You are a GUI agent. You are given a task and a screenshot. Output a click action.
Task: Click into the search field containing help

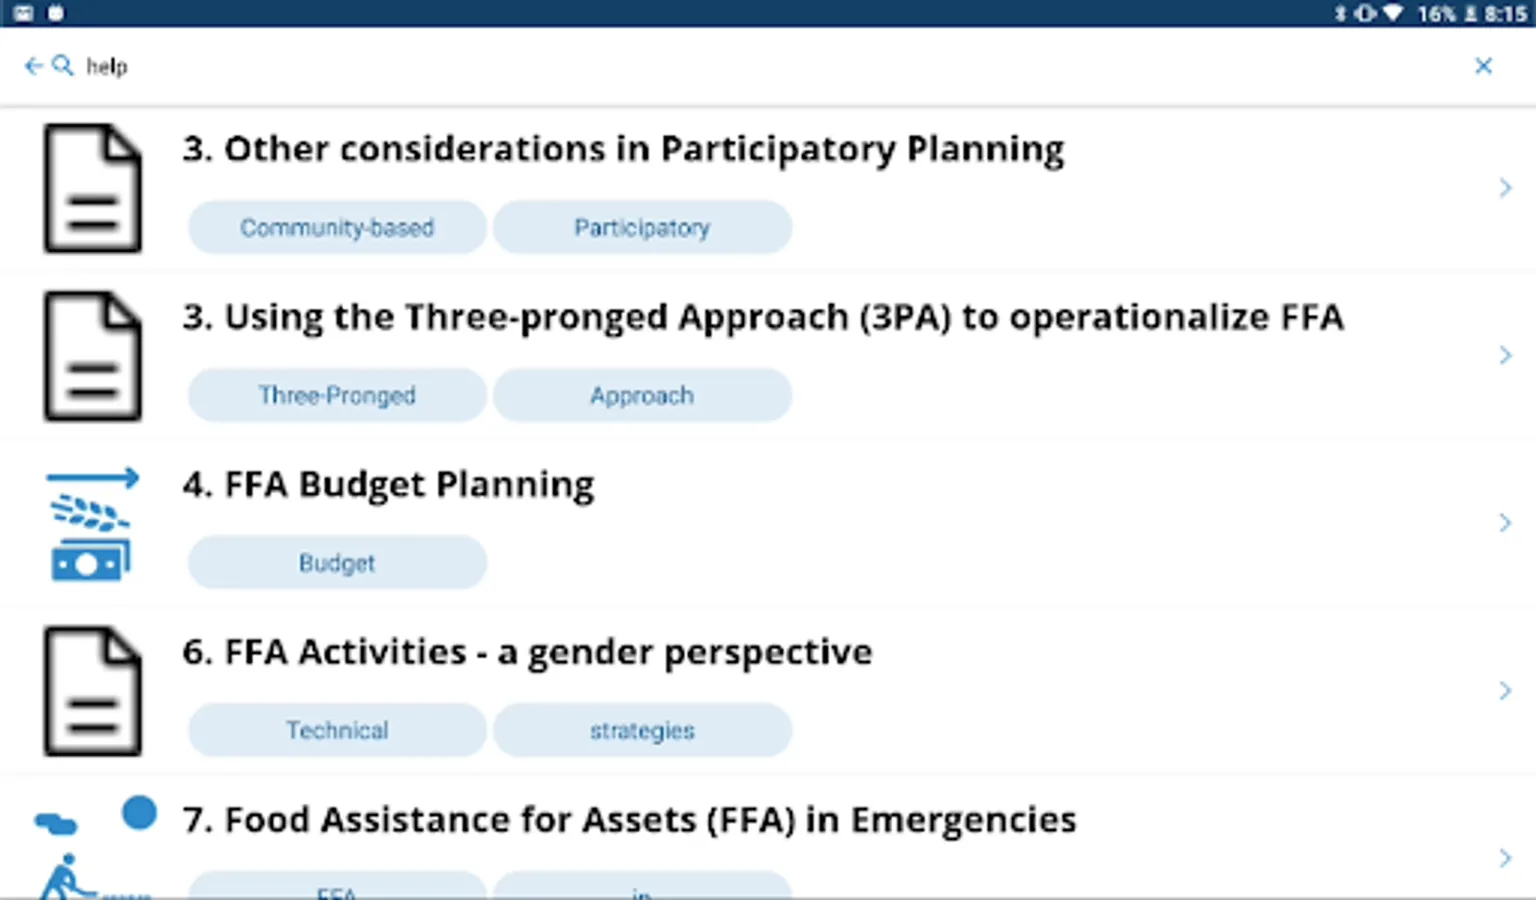pyautogui.click(x=700, y=66)
